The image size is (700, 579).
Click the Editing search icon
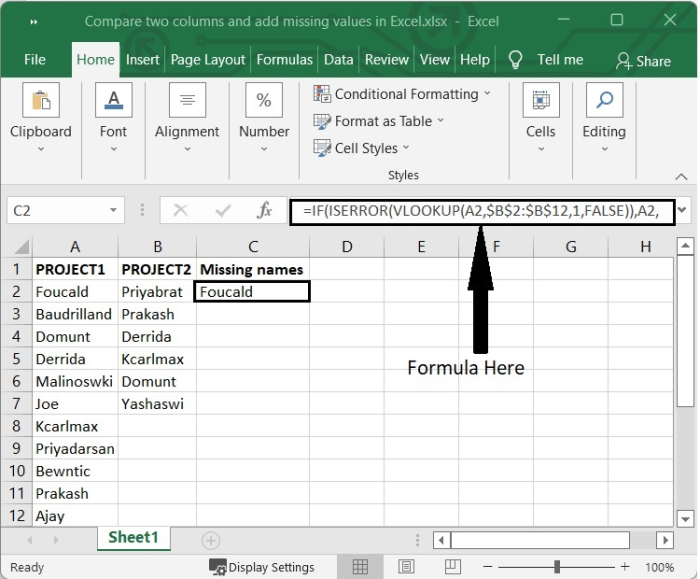pos(604,101)
